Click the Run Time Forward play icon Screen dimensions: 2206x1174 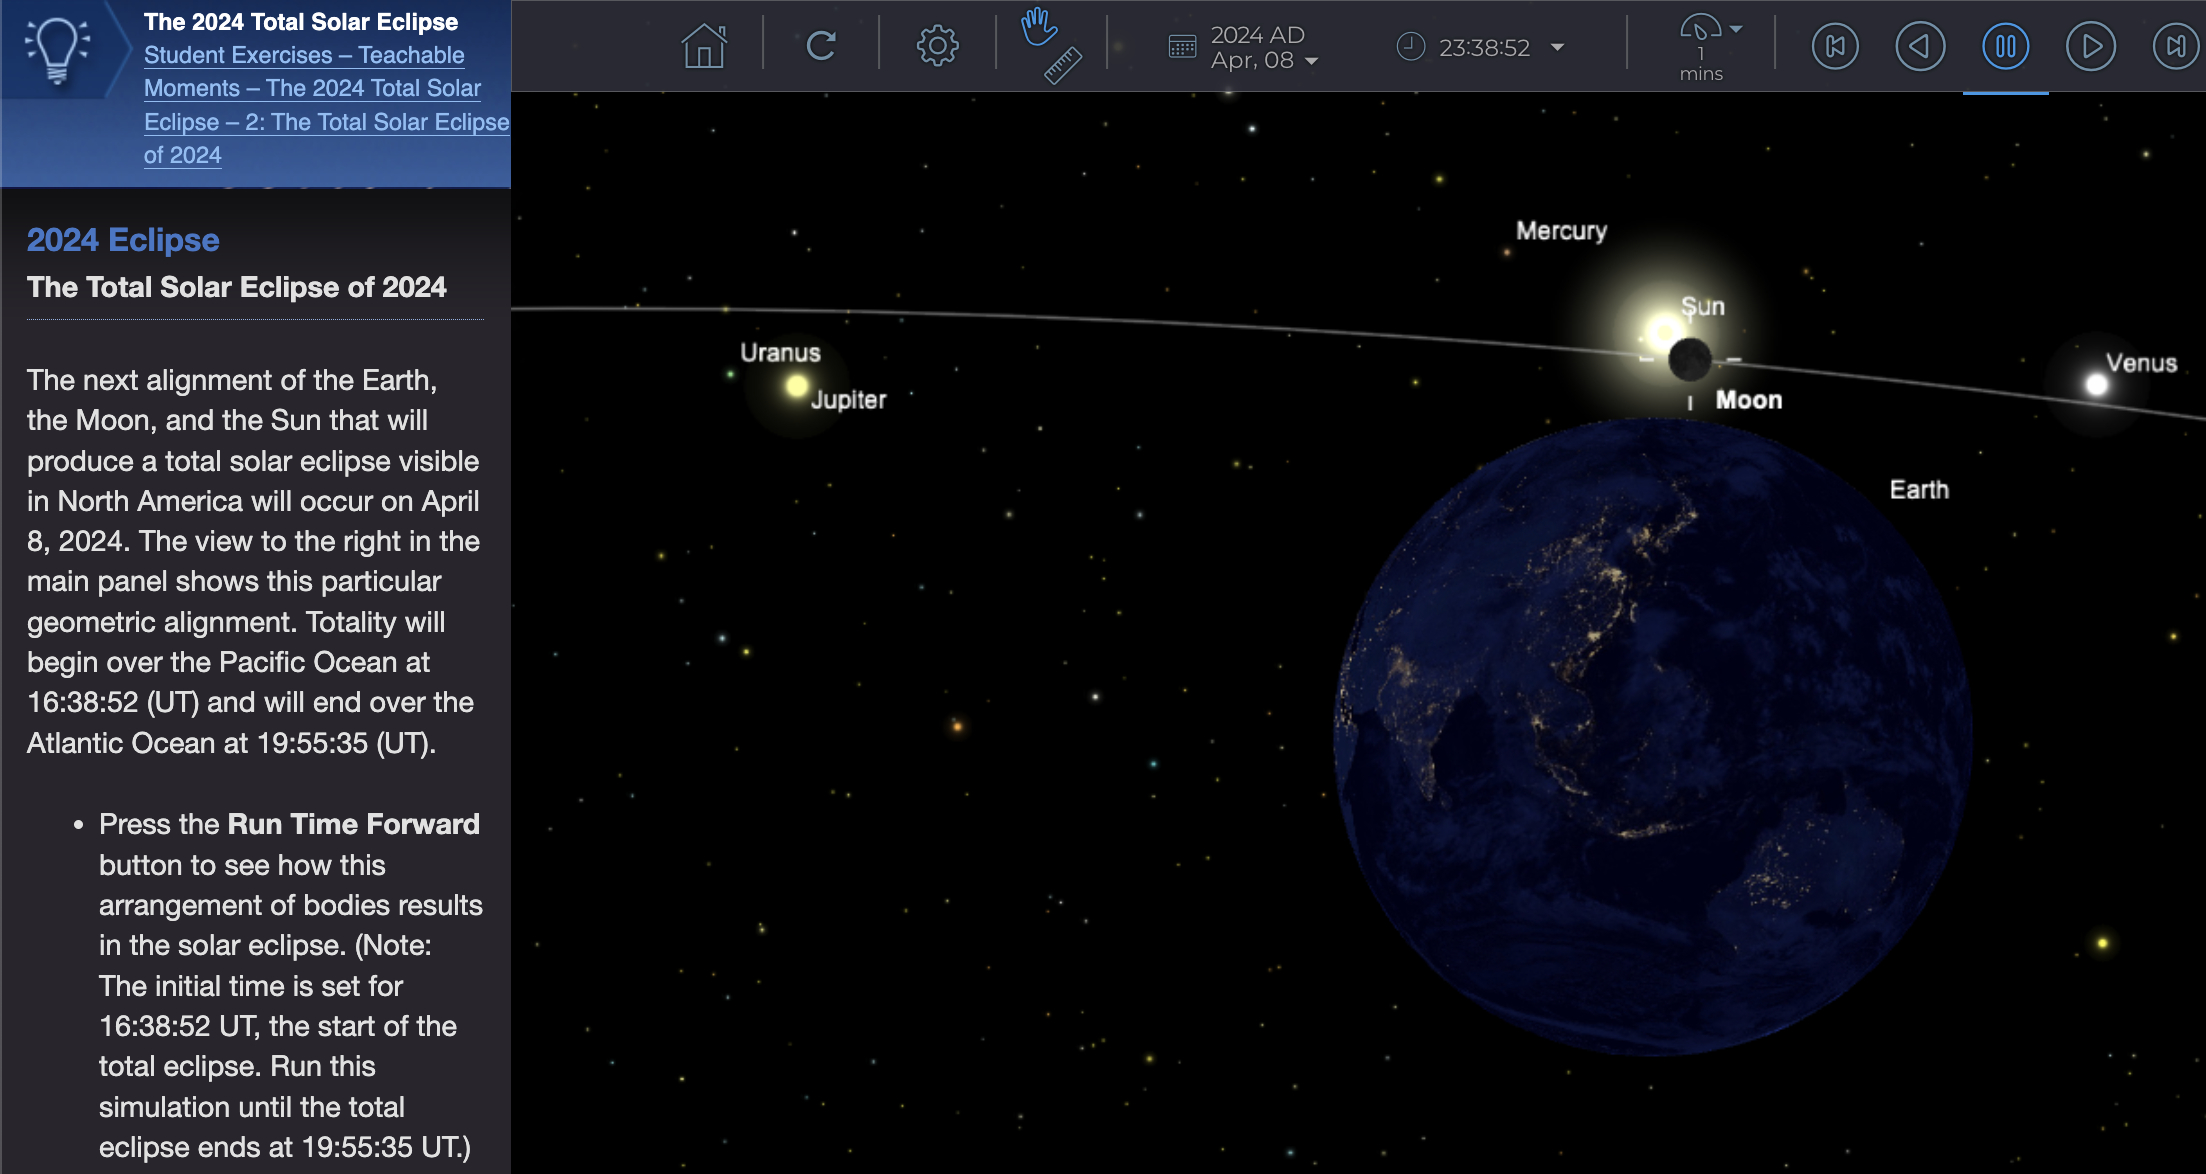click(x=2088, y=48)
